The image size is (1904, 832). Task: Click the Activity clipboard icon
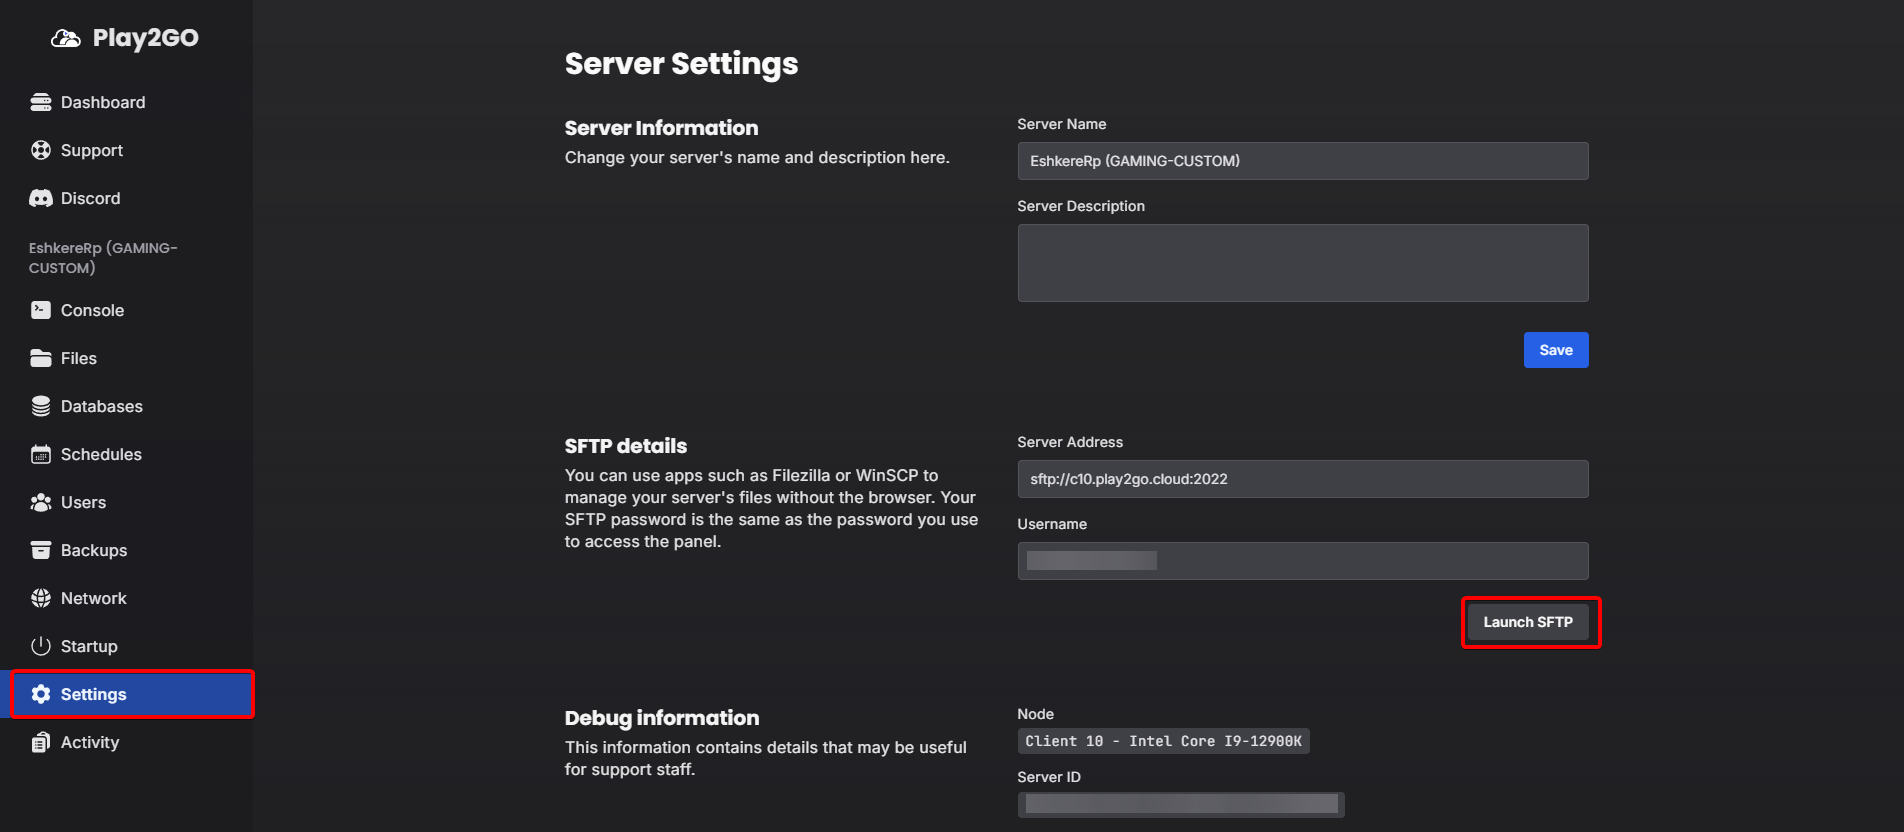tap(41, 742)
